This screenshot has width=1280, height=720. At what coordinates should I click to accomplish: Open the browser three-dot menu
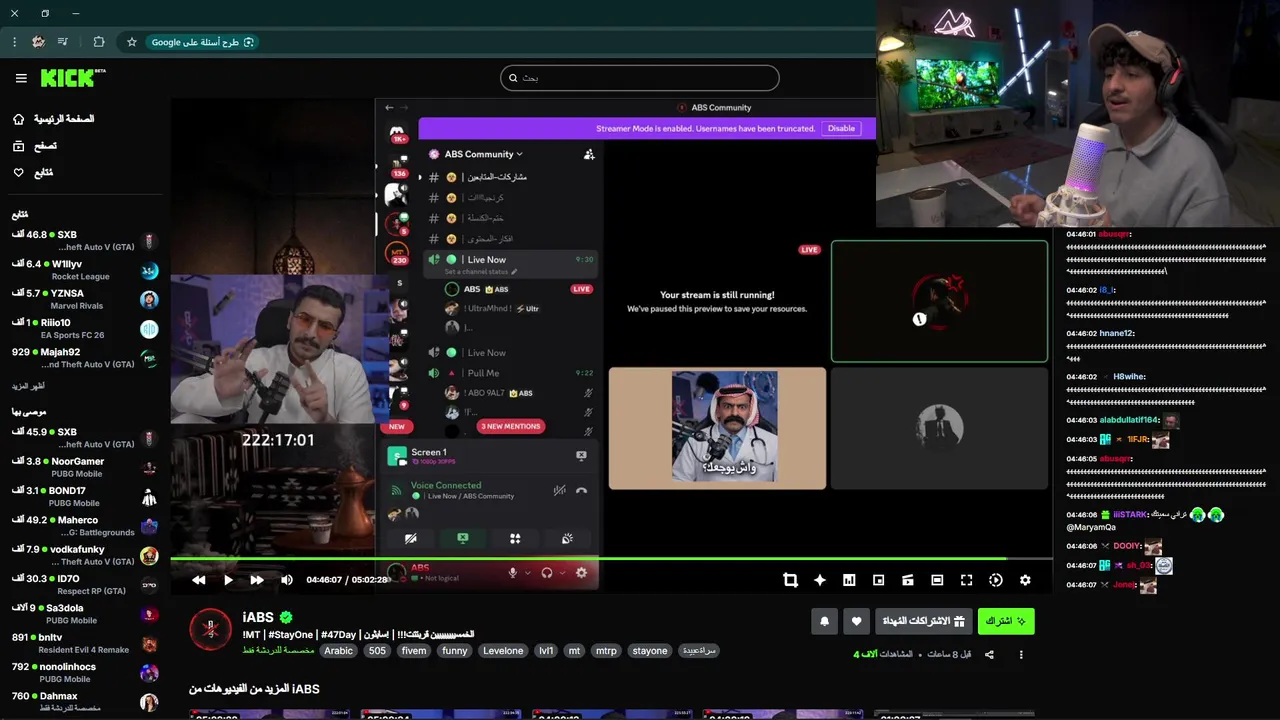click(14, 42)
